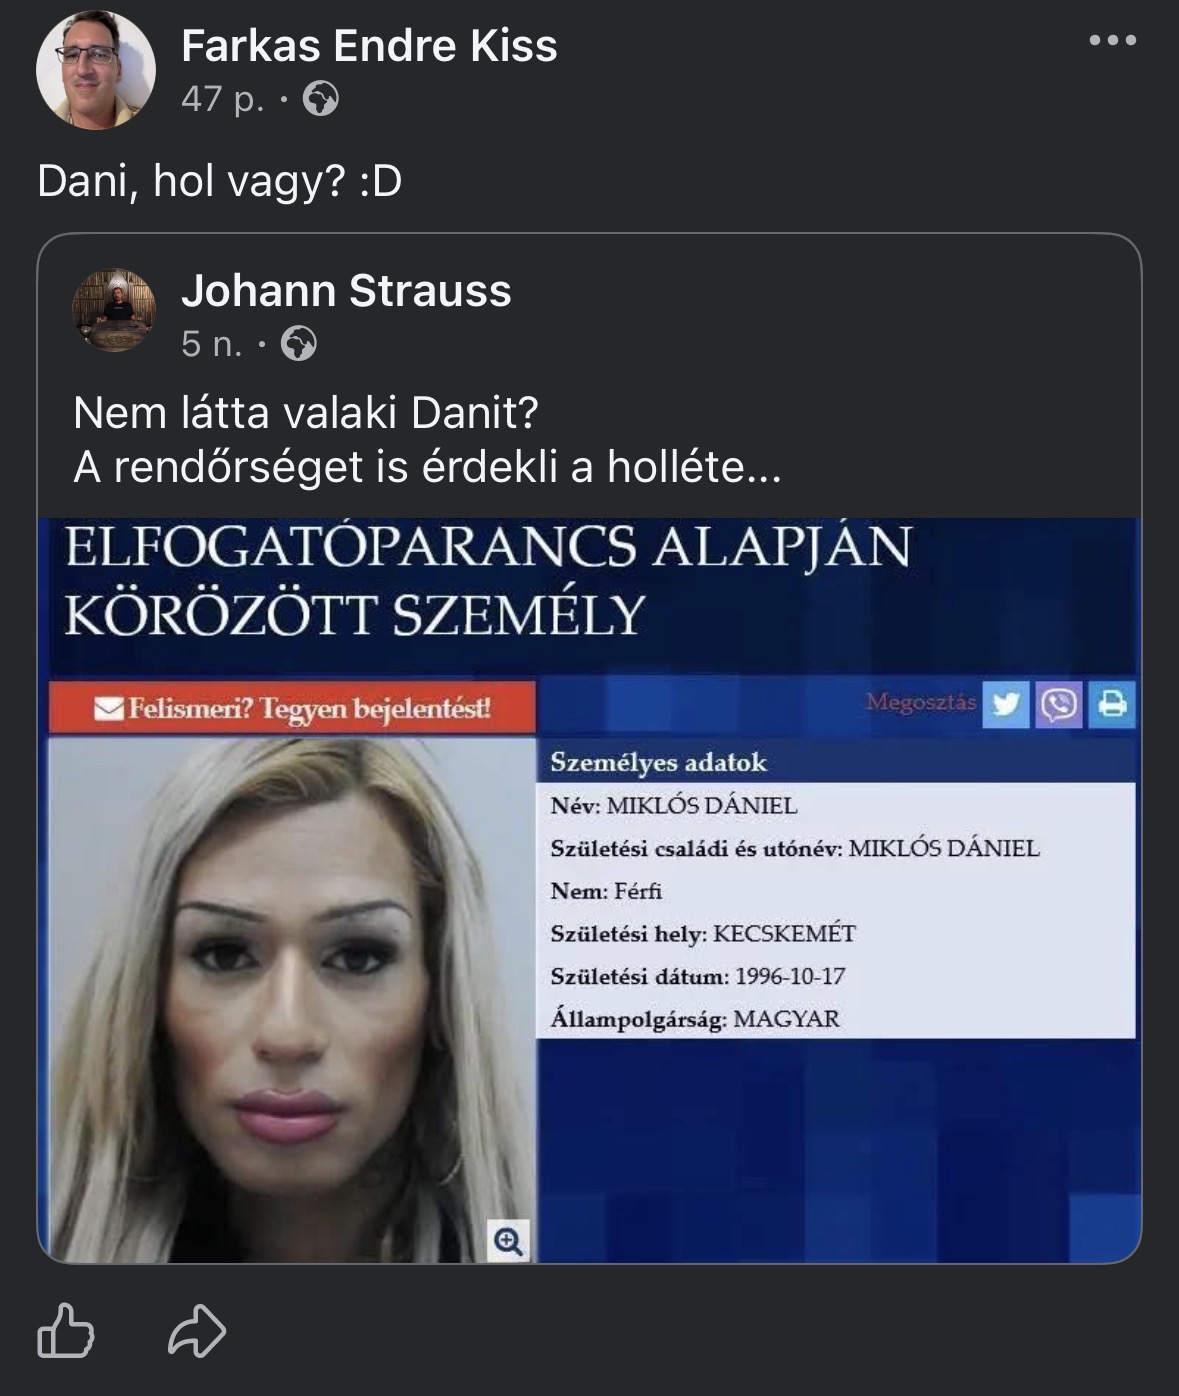
Task: Open the wanted person photo
Action: (x=292, y=1000)
